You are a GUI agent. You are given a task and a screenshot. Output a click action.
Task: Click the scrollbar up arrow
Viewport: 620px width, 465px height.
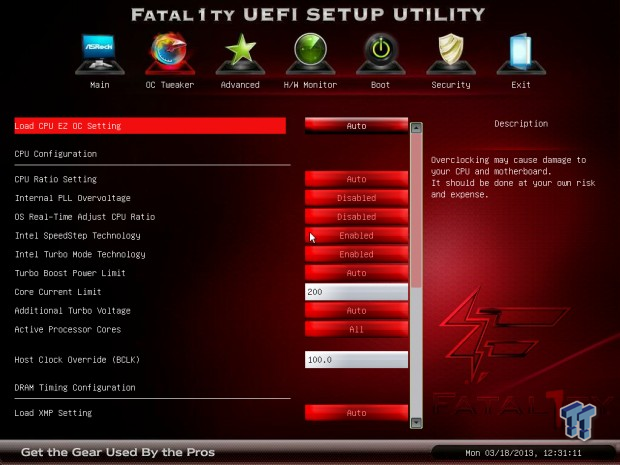coord(416,128)
